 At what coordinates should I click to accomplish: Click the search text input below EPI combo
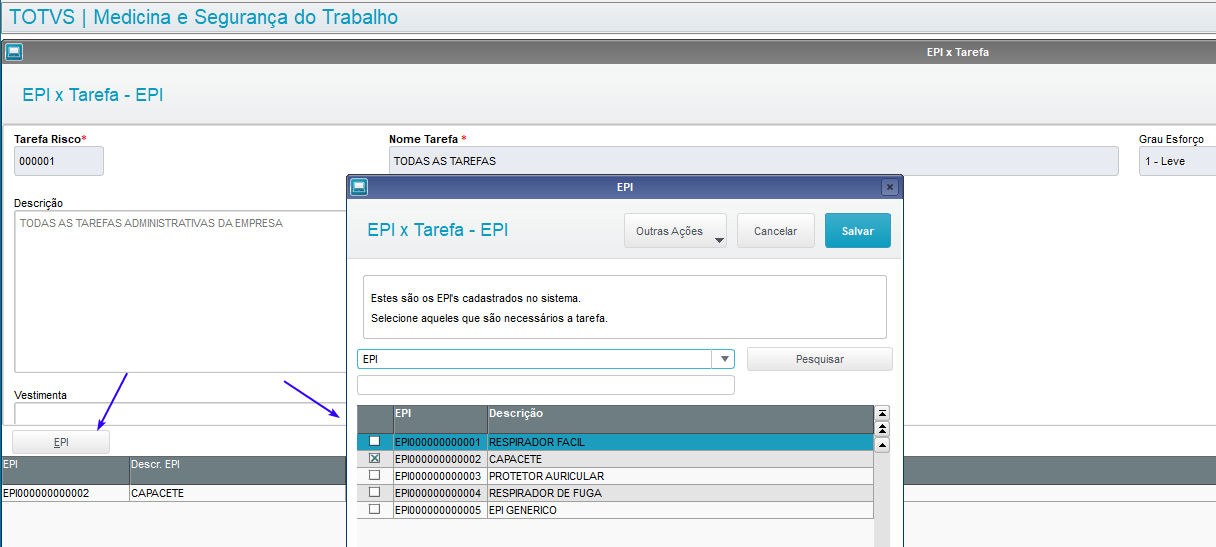546,385
